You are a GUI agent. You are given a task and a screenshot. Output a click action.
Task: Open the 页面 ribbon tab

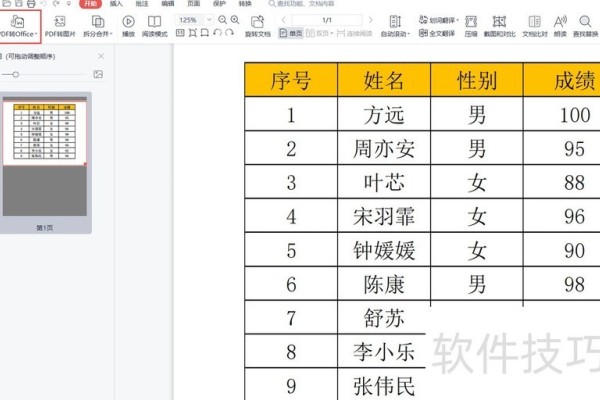coord(193,4)
